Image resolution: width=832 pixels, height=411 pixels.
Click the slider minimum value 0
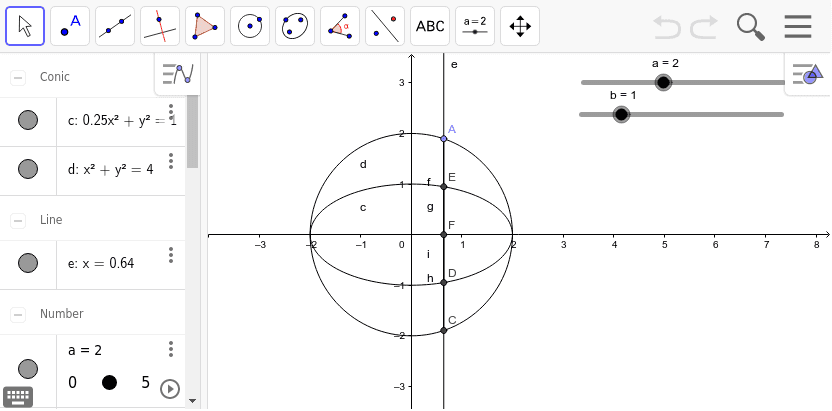tap(72, 382)
